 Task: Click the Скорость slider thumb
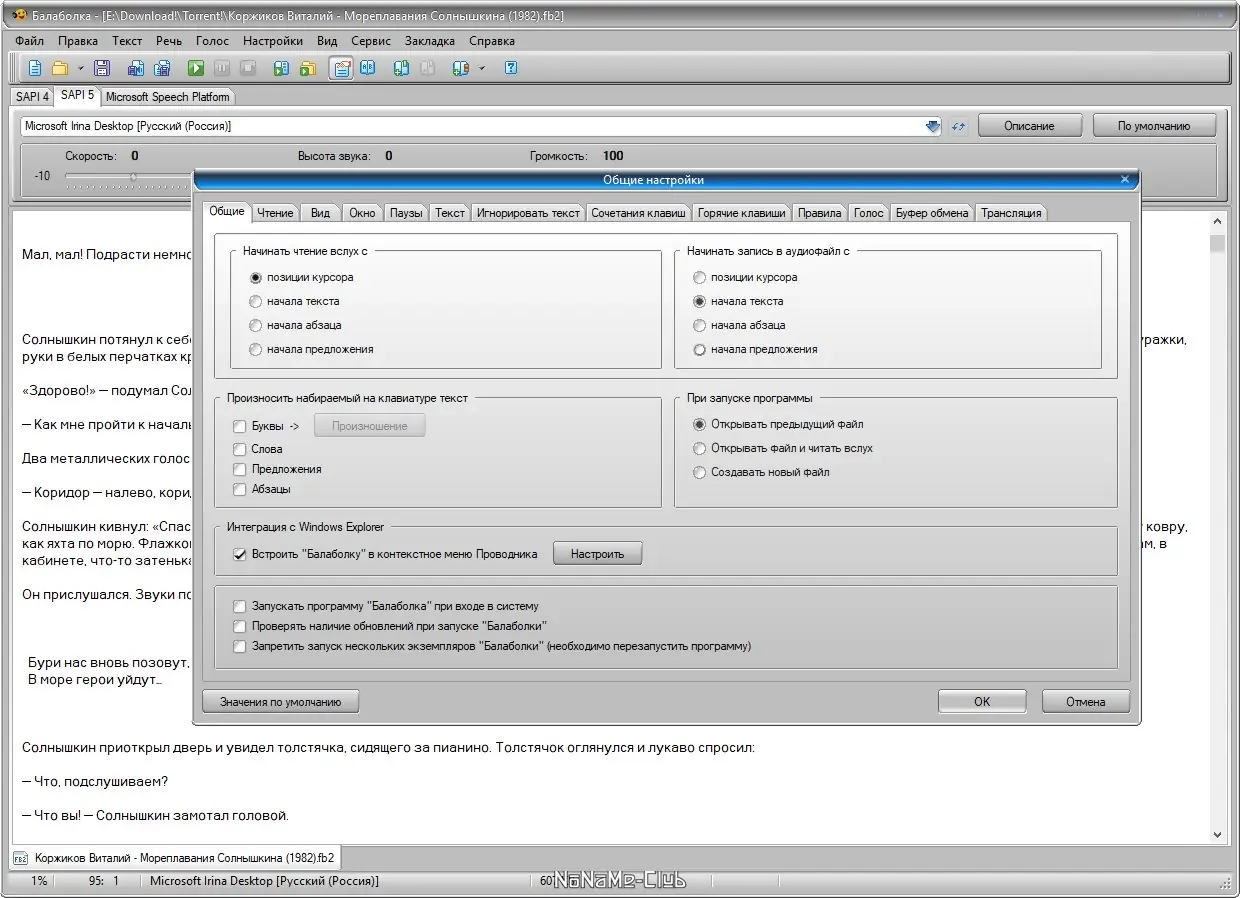point(133,177)
